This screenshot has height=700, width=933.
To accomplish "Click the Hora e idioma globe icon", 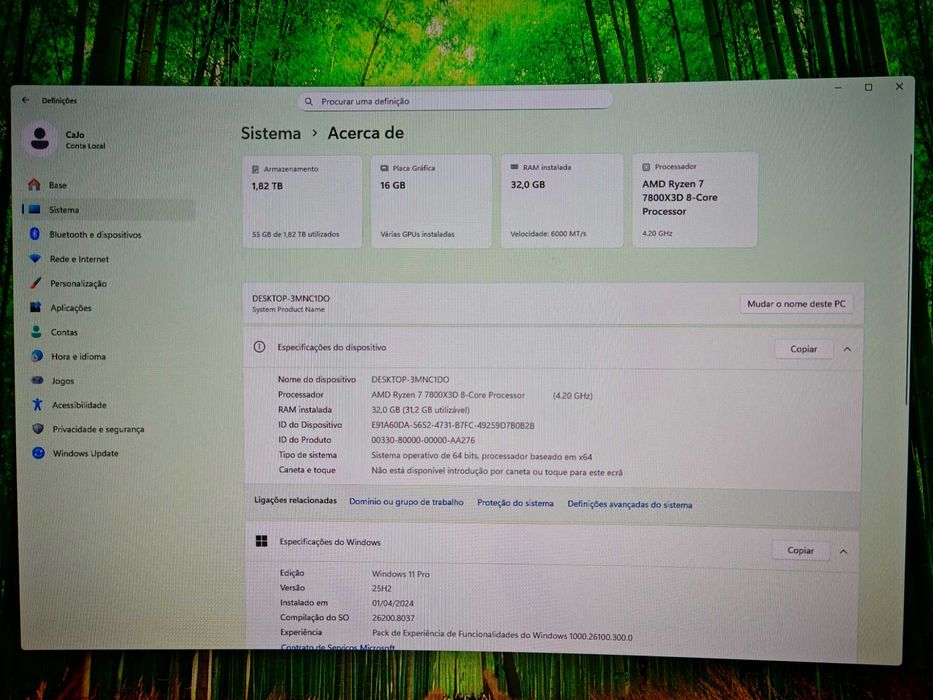I will coord(37,356).
